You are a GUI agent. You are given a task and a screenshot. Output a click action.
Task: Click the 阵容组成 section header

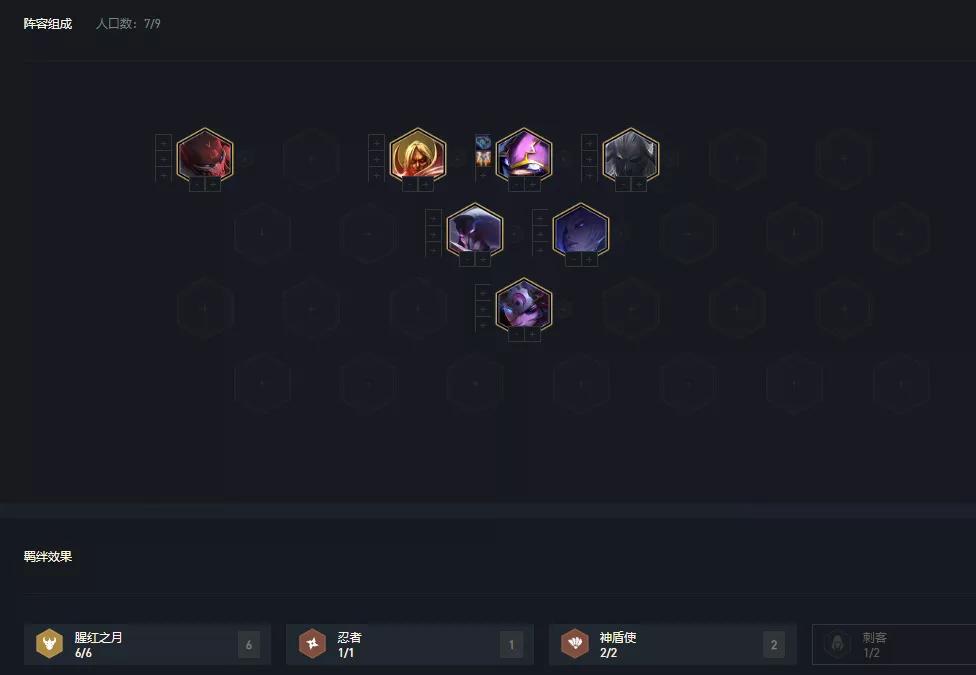pyautogui.click(x=48, y=24)
